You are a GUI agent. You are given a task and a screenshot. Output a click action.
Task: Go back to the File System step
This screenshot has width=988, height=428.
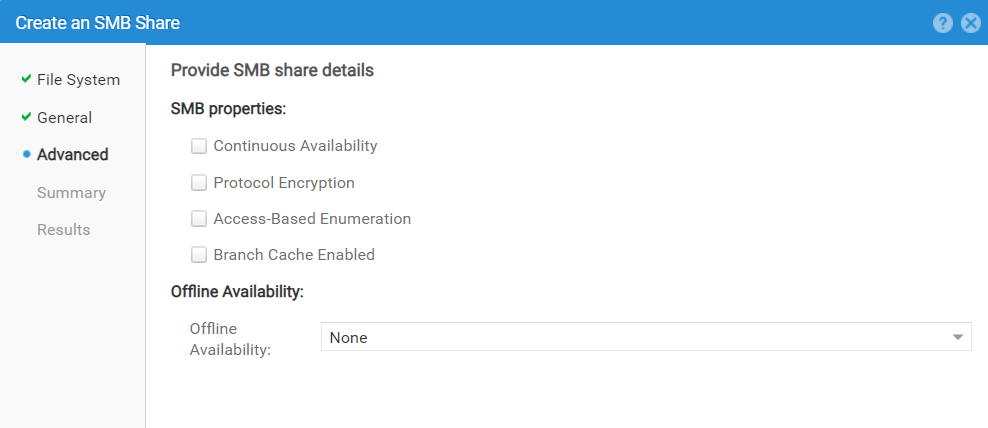point(78,80)
